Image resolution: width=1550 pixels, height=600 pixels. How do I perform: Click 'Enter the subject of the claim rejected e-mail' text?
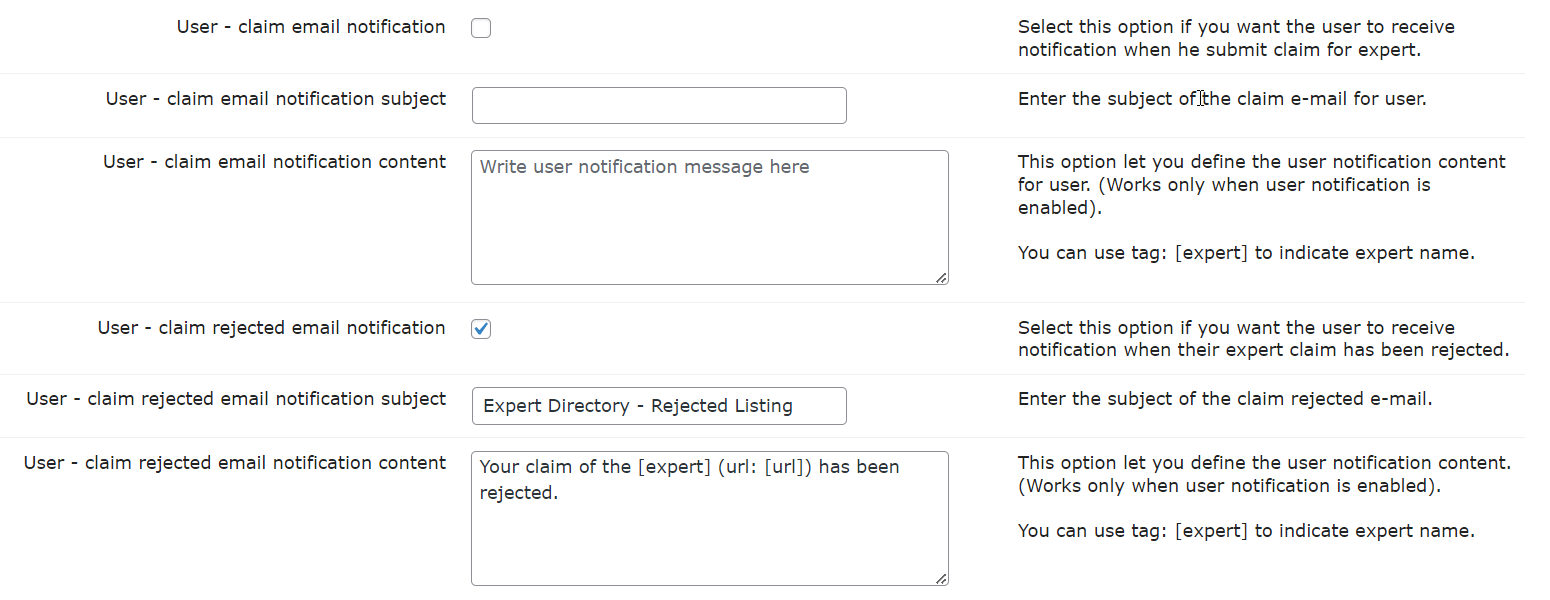coord(1225,399)
